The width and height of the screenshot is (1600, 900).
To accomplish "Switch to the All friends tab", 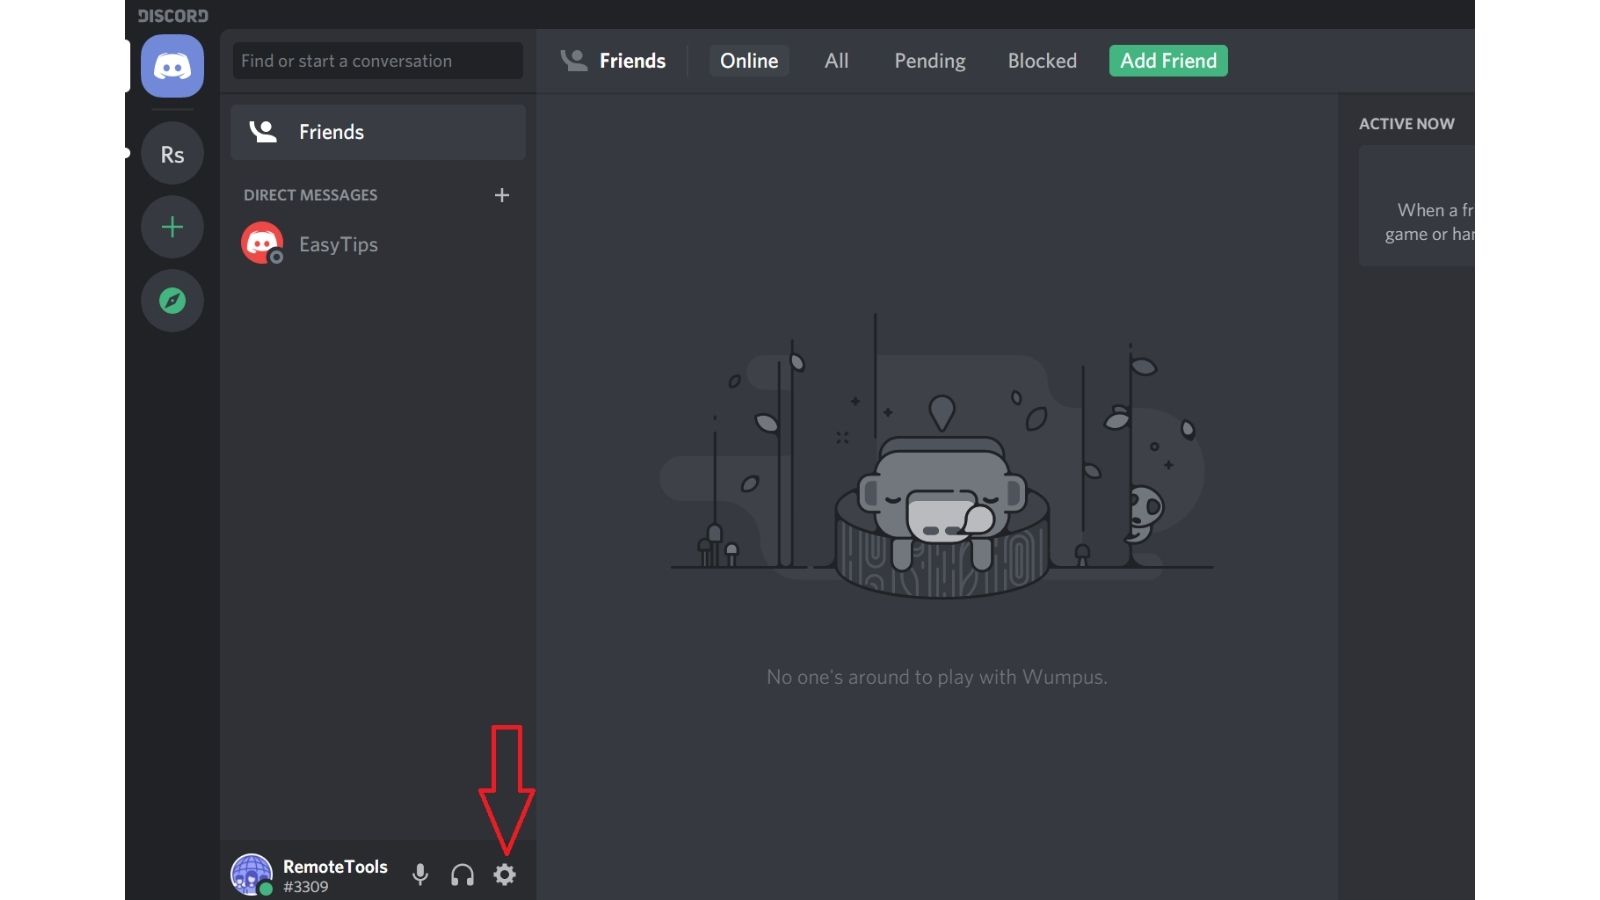I will click(x=837, y=61).
